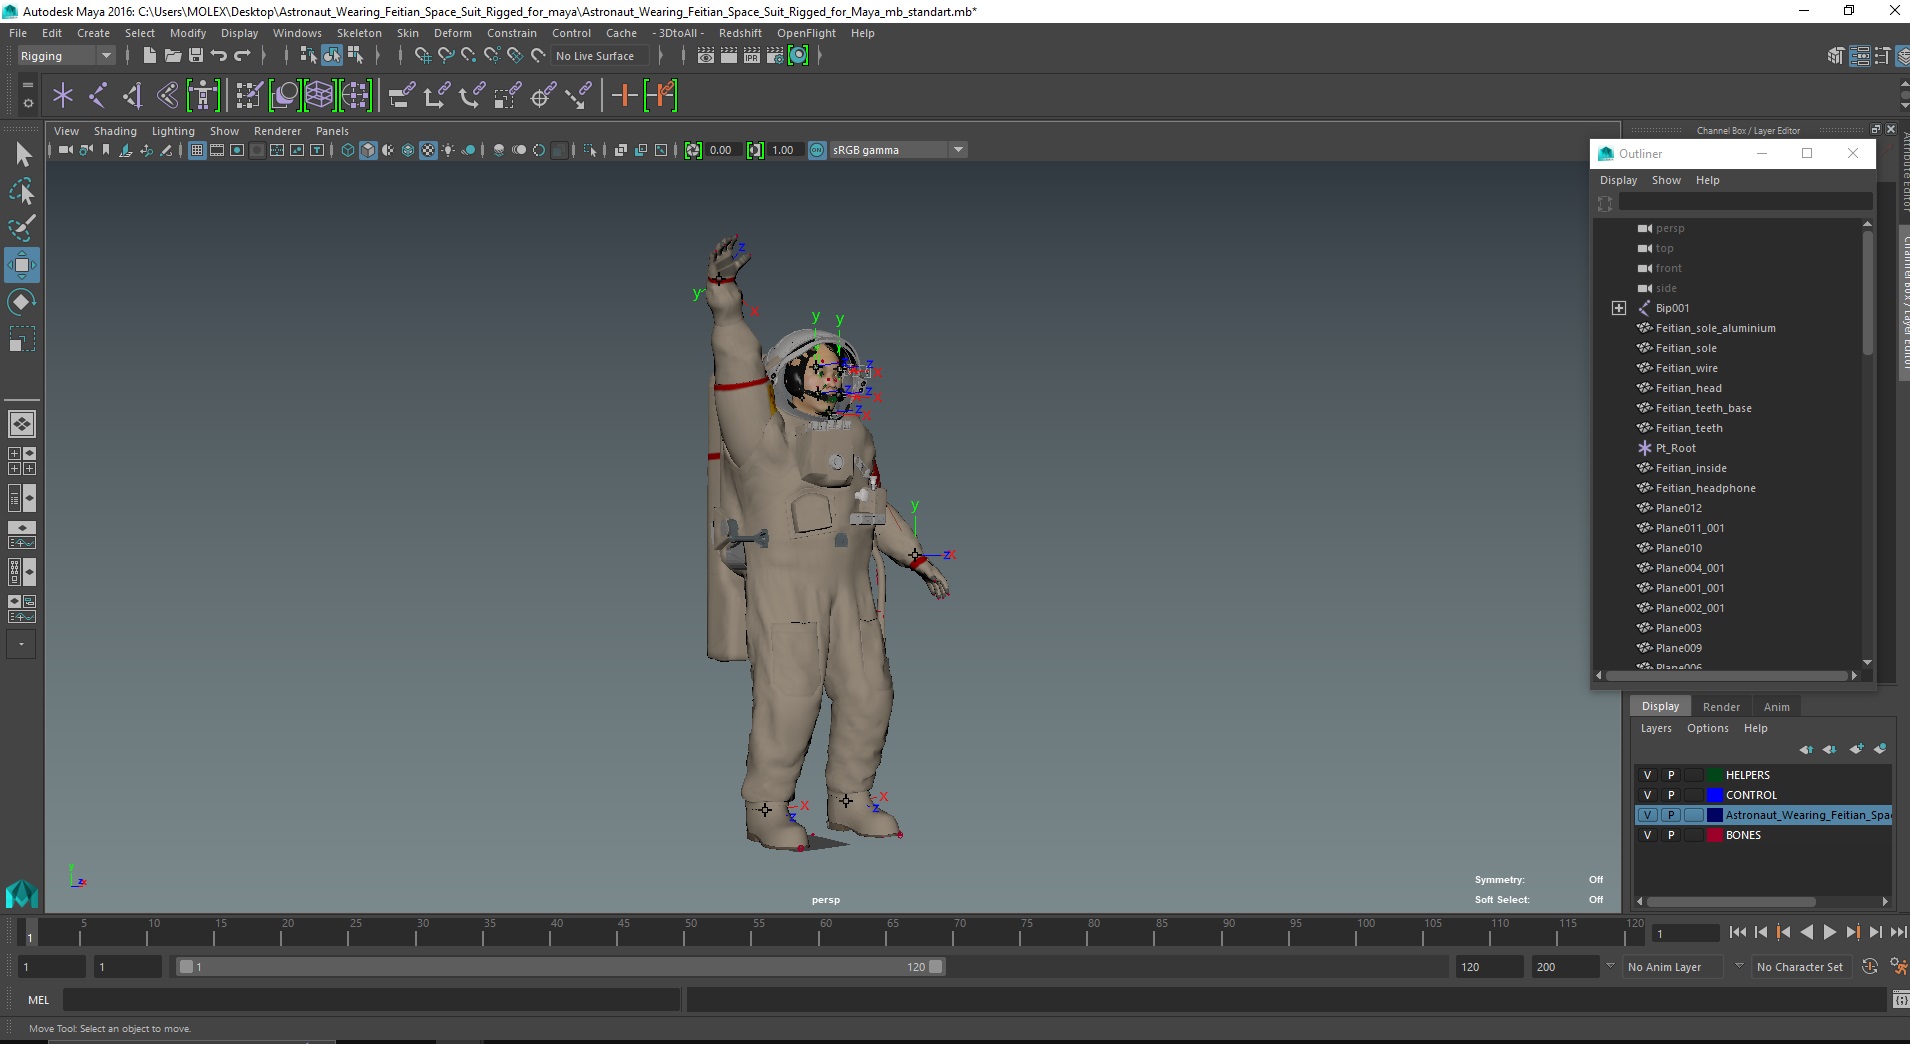Image resolution: width=1910 pixels, height=1044 pixels.
Task: Choose the Select Tool arrow in toolbox
Action: pos(22,154)
